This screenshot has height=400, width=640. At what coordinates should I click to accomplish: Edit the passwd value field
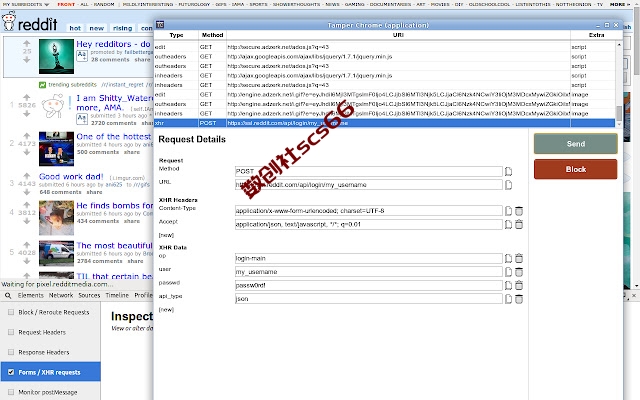click(x=369, y=285)
